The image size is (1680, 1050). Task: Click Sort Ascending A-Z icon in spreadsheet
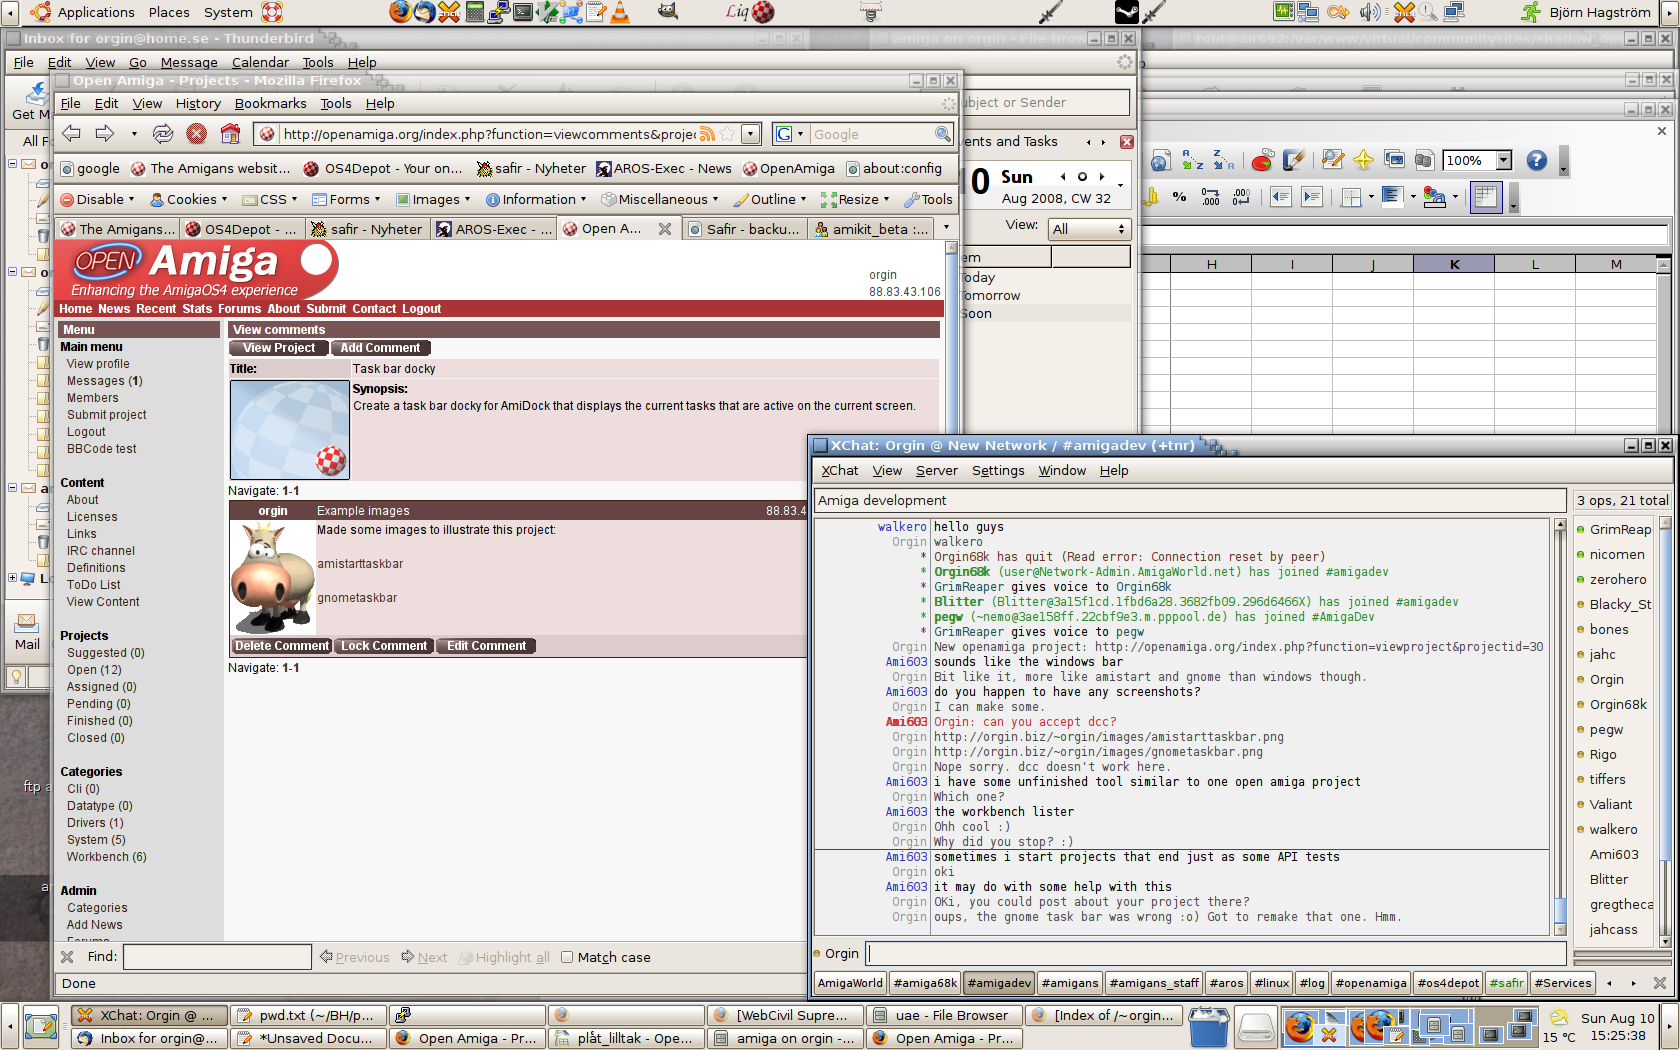pyautogui.click(x=1192, y=160)
